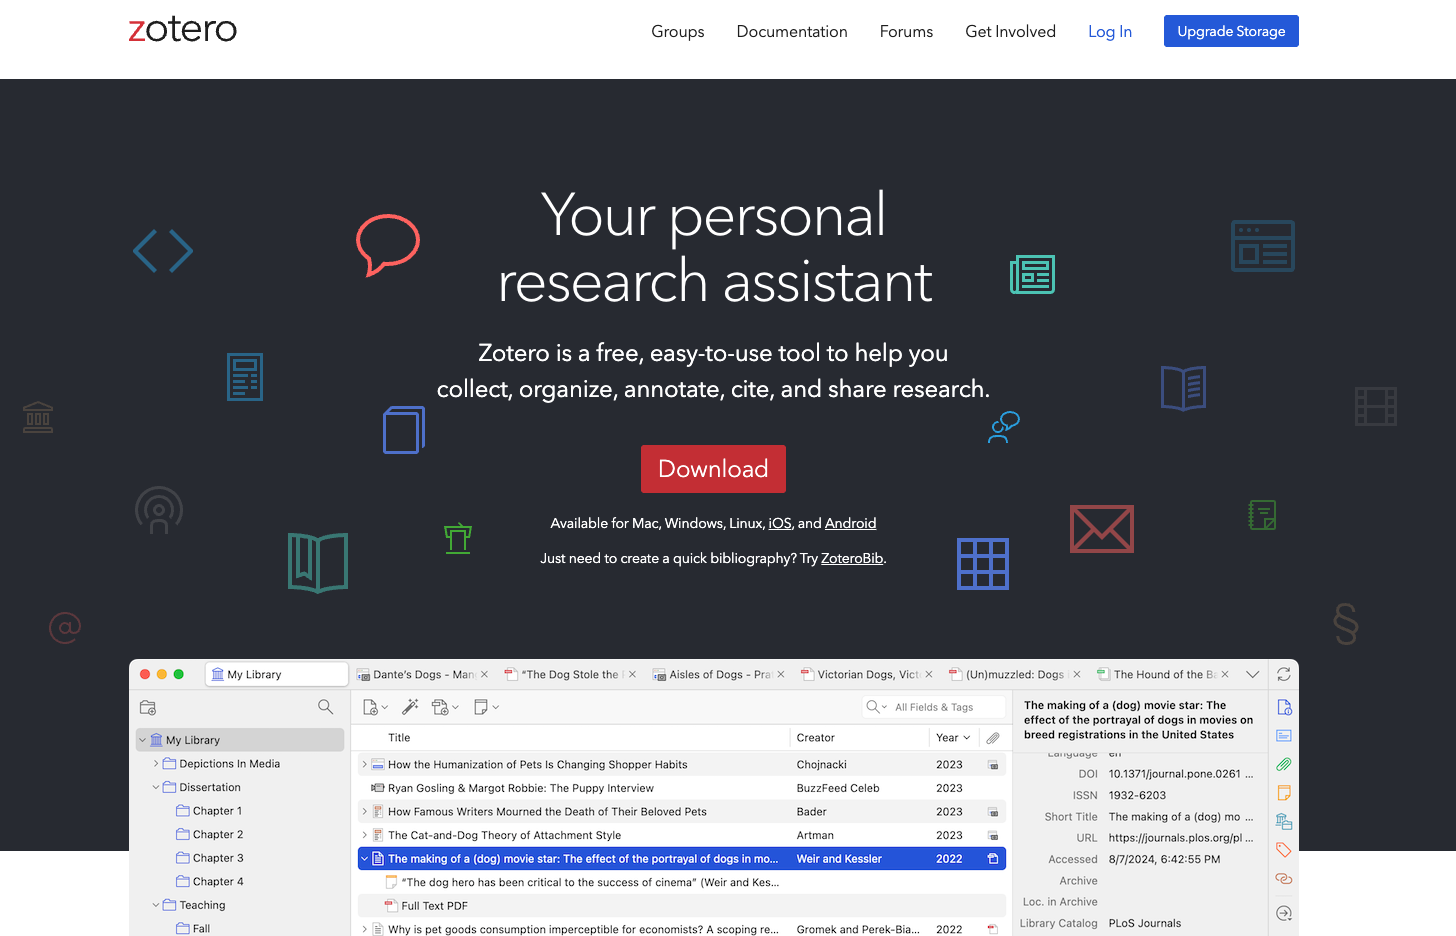1456x936 pixels.
Task: Click the Full Text PDF icon
Action: pyautogui.click(x=391, y=906)
